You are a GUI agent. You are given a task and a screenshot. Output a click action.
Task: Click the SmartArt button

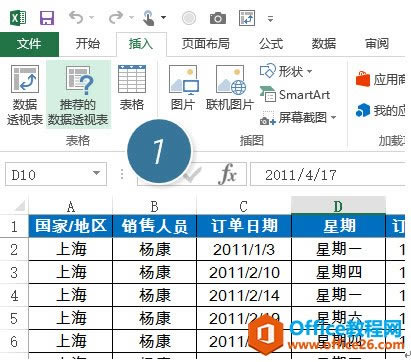coord(295,95)
